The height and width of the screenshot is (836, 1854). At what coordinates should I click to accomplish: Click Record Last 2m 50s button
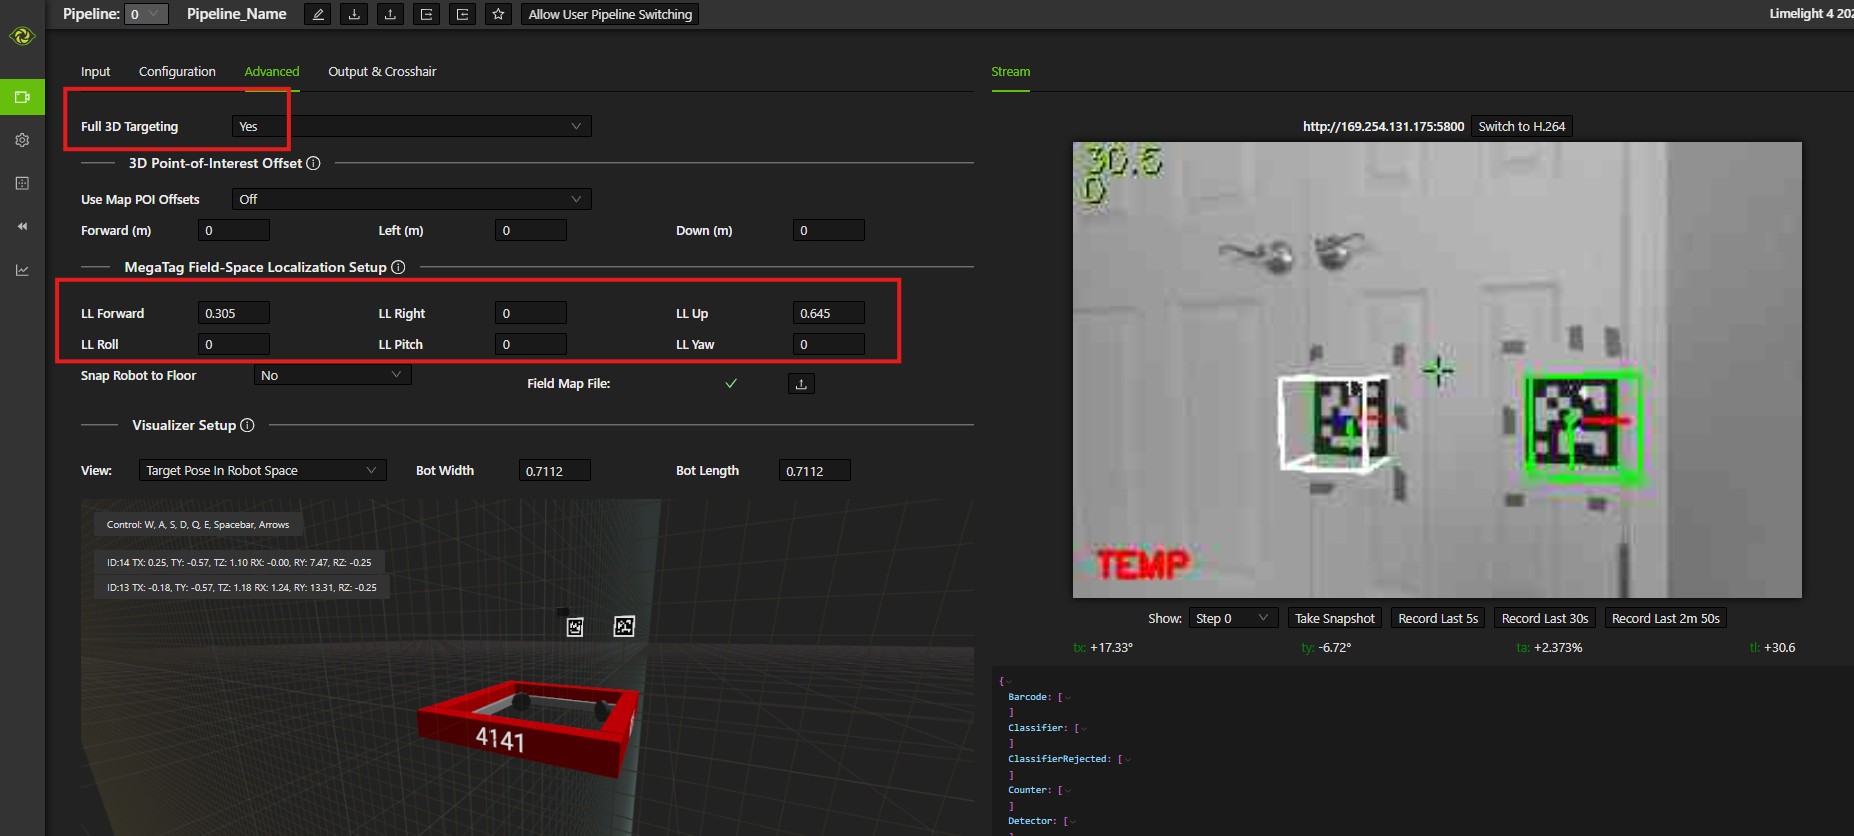(x=1666, y=618)
